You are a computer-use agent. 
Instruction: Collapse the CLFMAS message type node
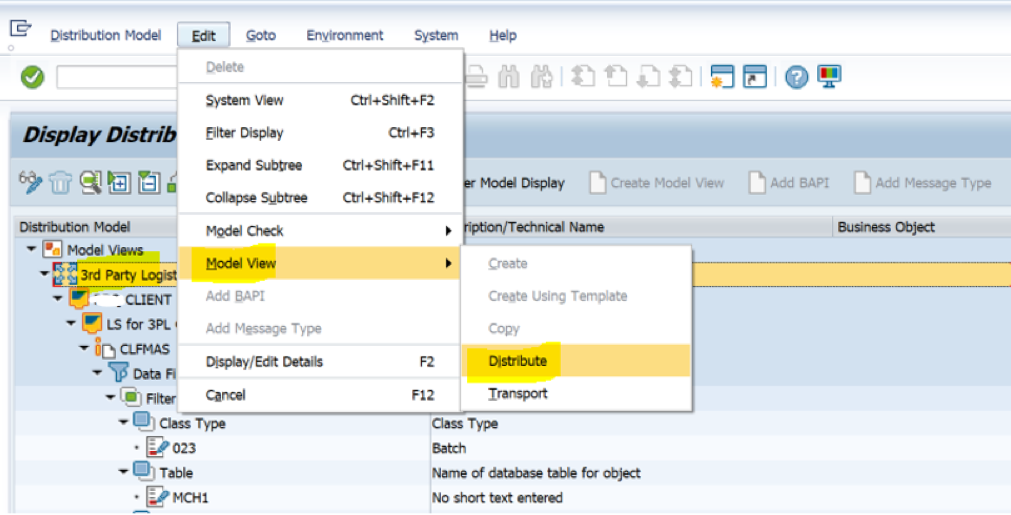84,348
